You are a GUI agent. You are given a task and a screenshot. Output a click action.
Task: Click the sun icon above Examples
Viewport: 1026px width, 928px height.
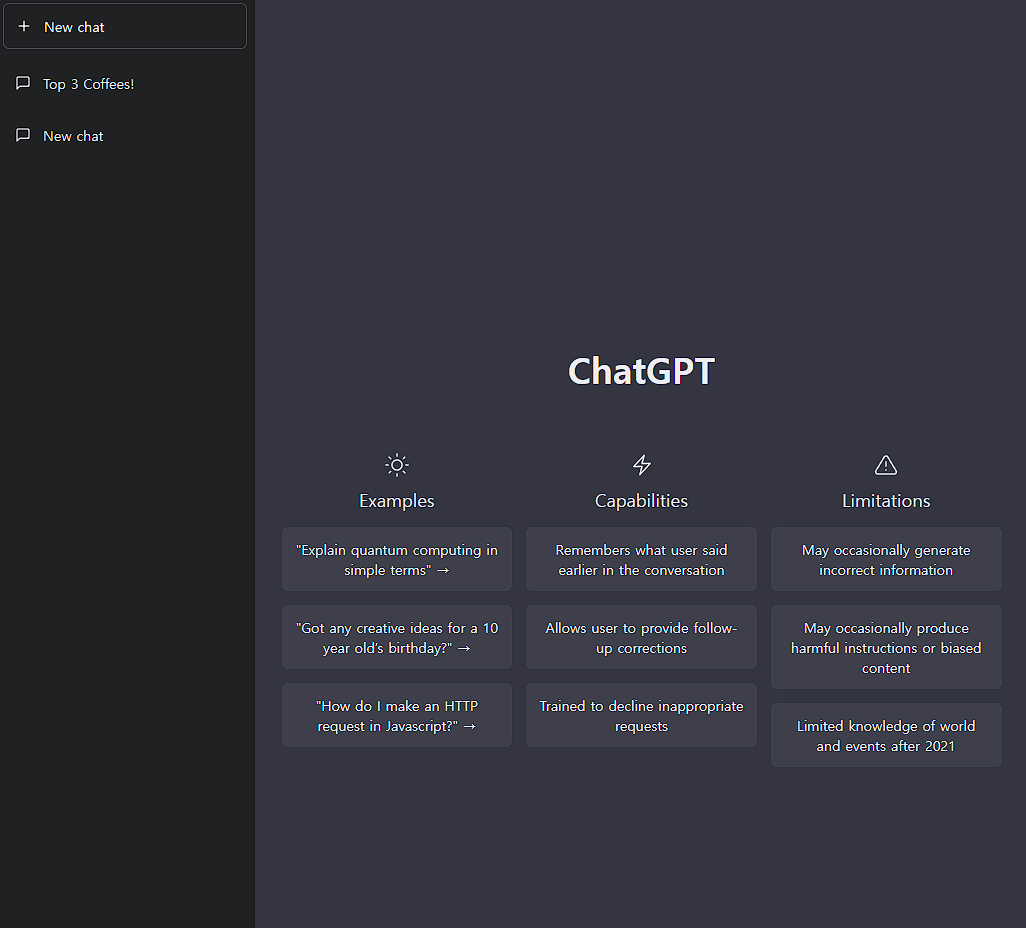coord(397,465)
